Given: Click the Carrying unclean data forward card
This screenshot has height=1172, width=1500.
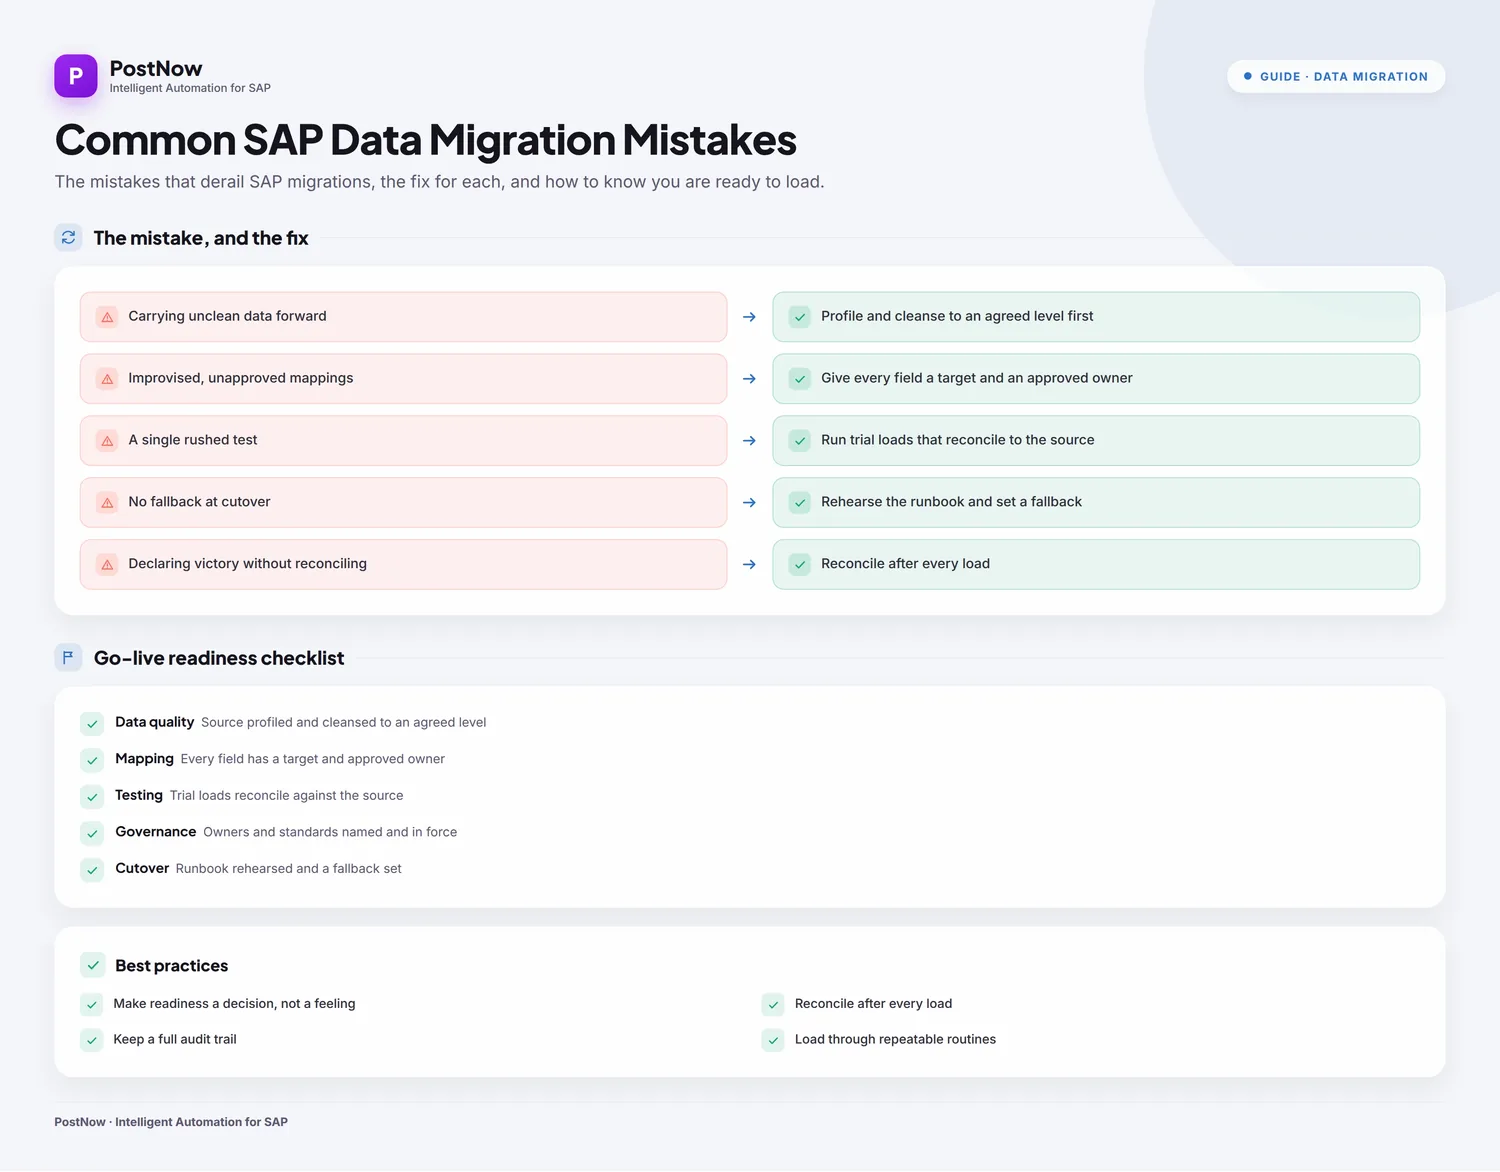Looking at the screenshot, I should (403, 317).
